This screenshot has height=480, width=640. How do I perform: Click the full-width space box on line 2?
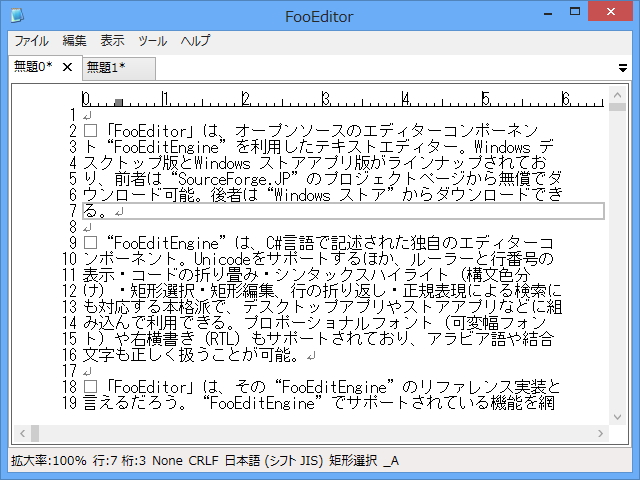(x=90, y=131)
